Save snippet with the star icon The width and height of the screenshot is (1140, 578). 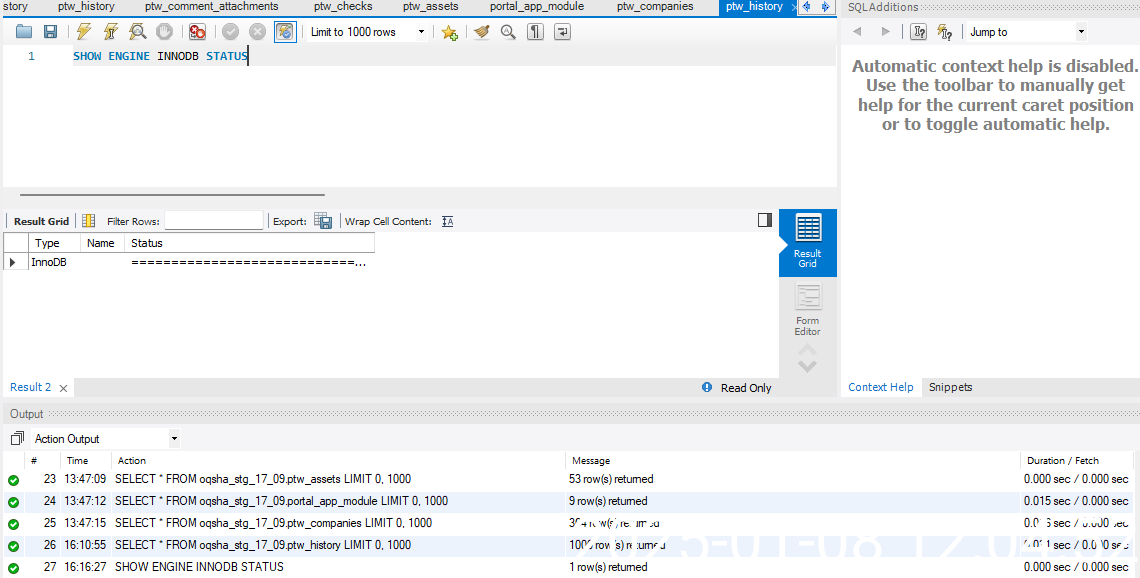click(450, 32)
